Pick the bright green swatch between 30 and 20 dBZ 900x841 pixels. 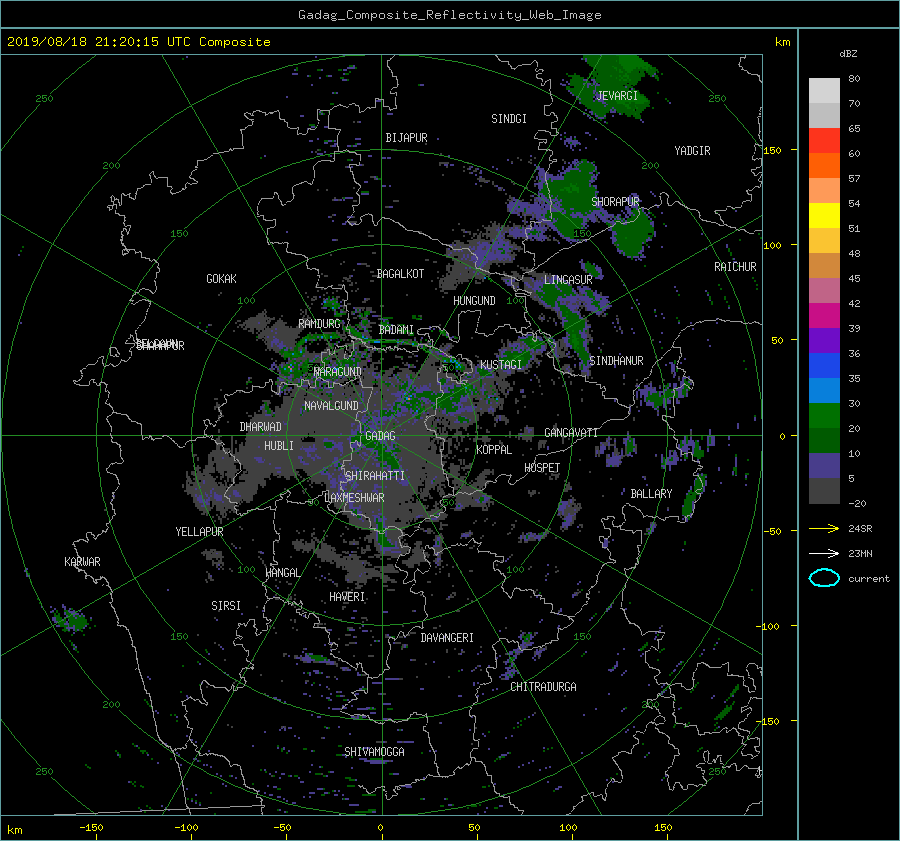[824, 416]
